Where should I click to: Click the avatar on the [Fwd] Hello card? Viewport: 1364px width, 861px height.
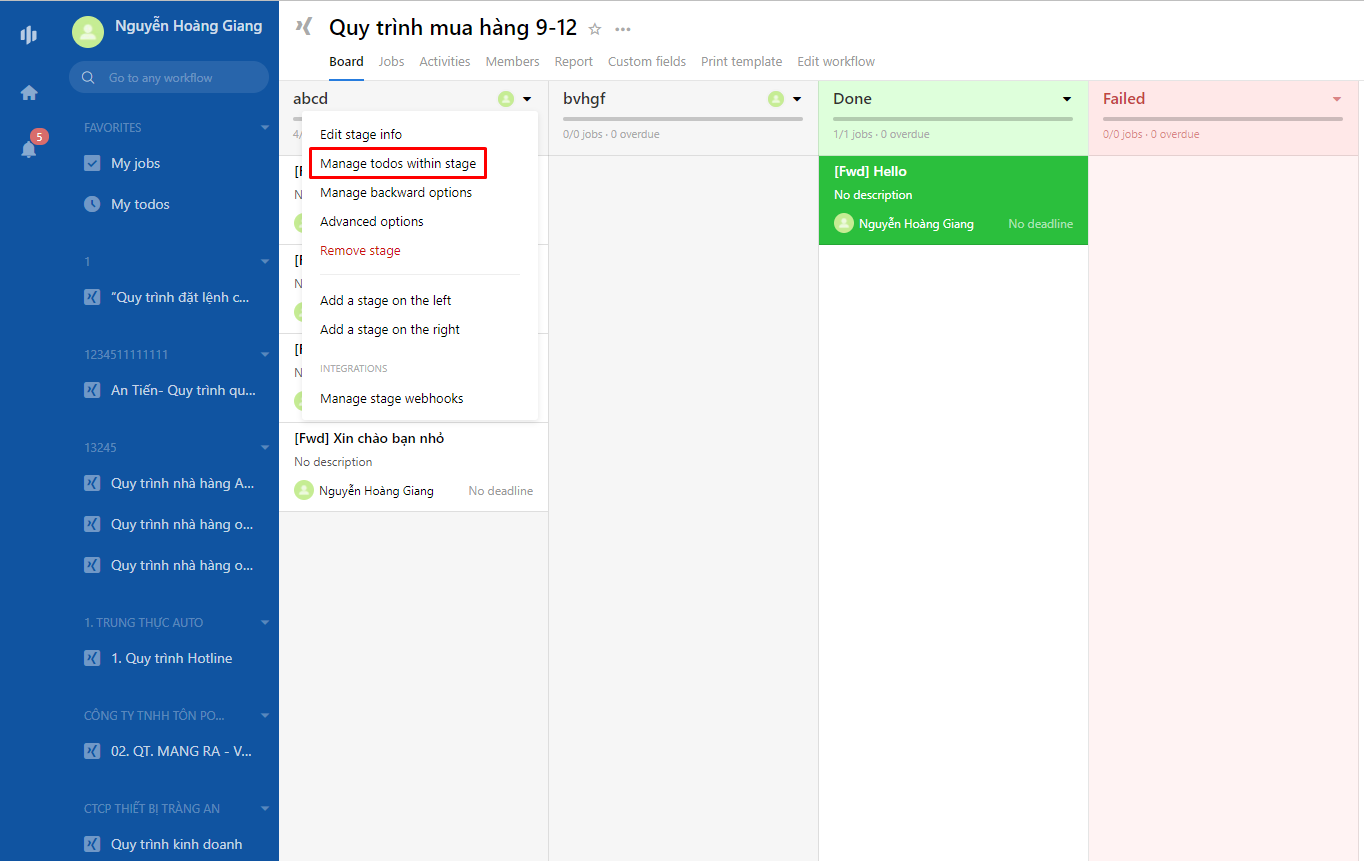point(843,223)
